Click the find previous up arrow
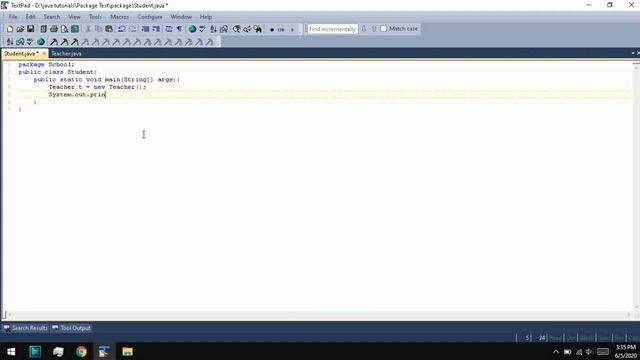 pyautogui.click(x=374, y=29)
